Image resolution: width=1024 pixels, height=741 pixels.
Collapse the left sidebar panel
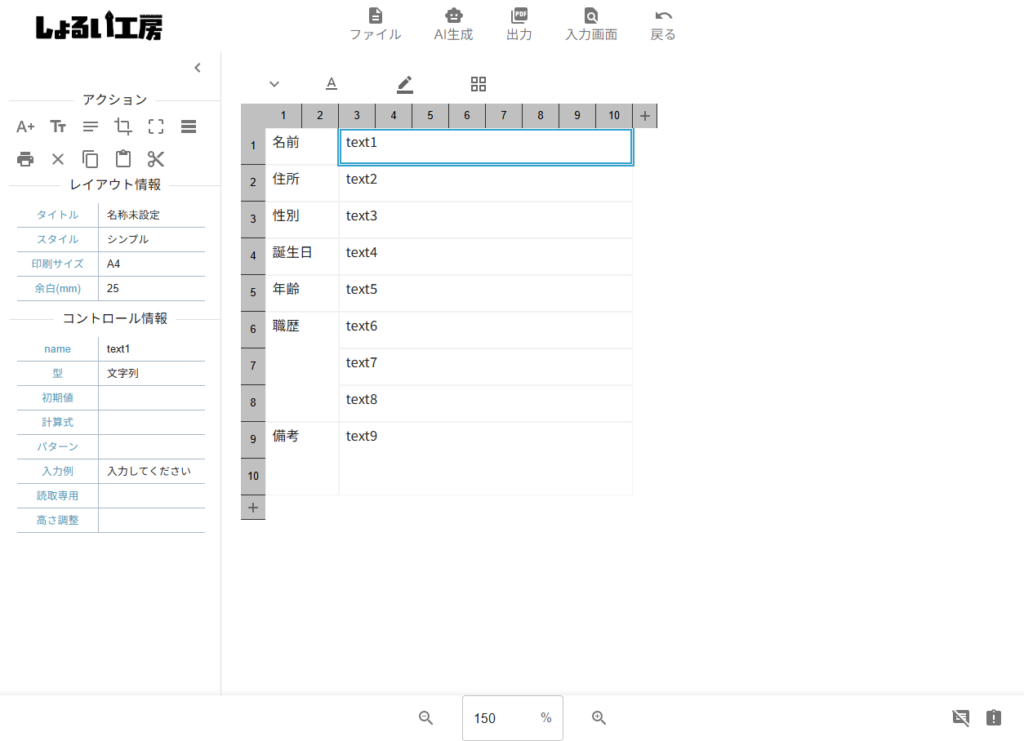[x=197, y=68]
